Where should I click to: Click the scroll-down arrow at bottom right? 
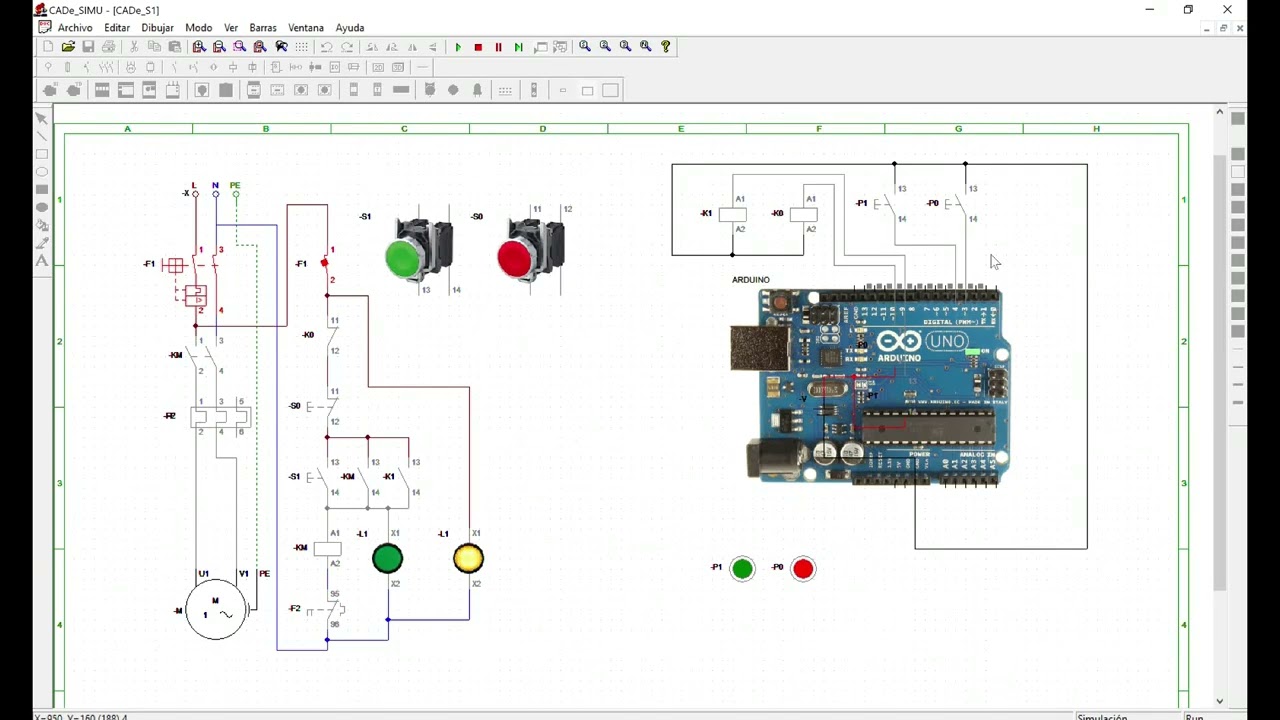[x=1219, y=701]
